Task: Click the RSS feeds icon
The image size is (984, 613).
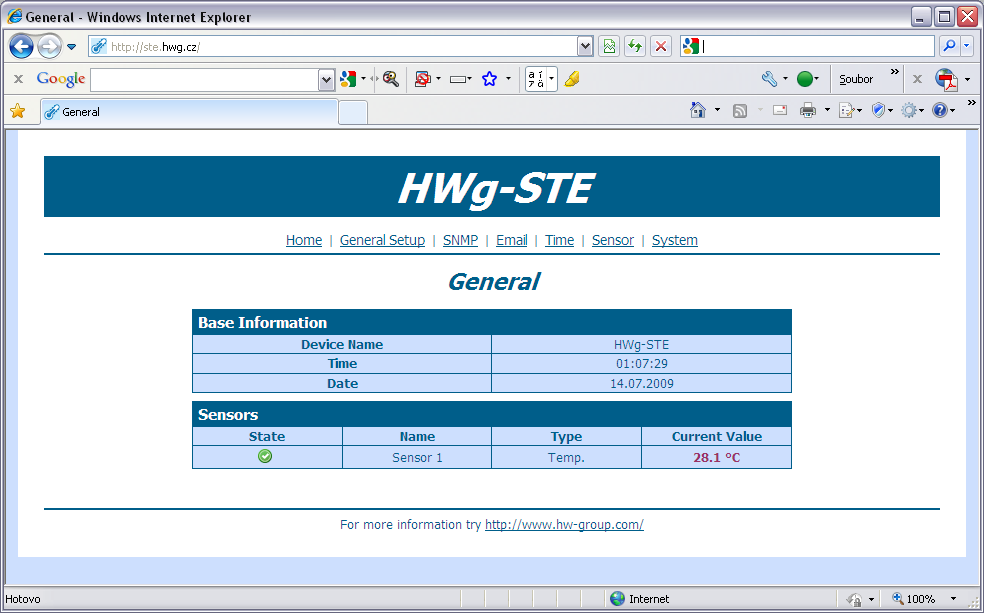Action: (740, 111)
